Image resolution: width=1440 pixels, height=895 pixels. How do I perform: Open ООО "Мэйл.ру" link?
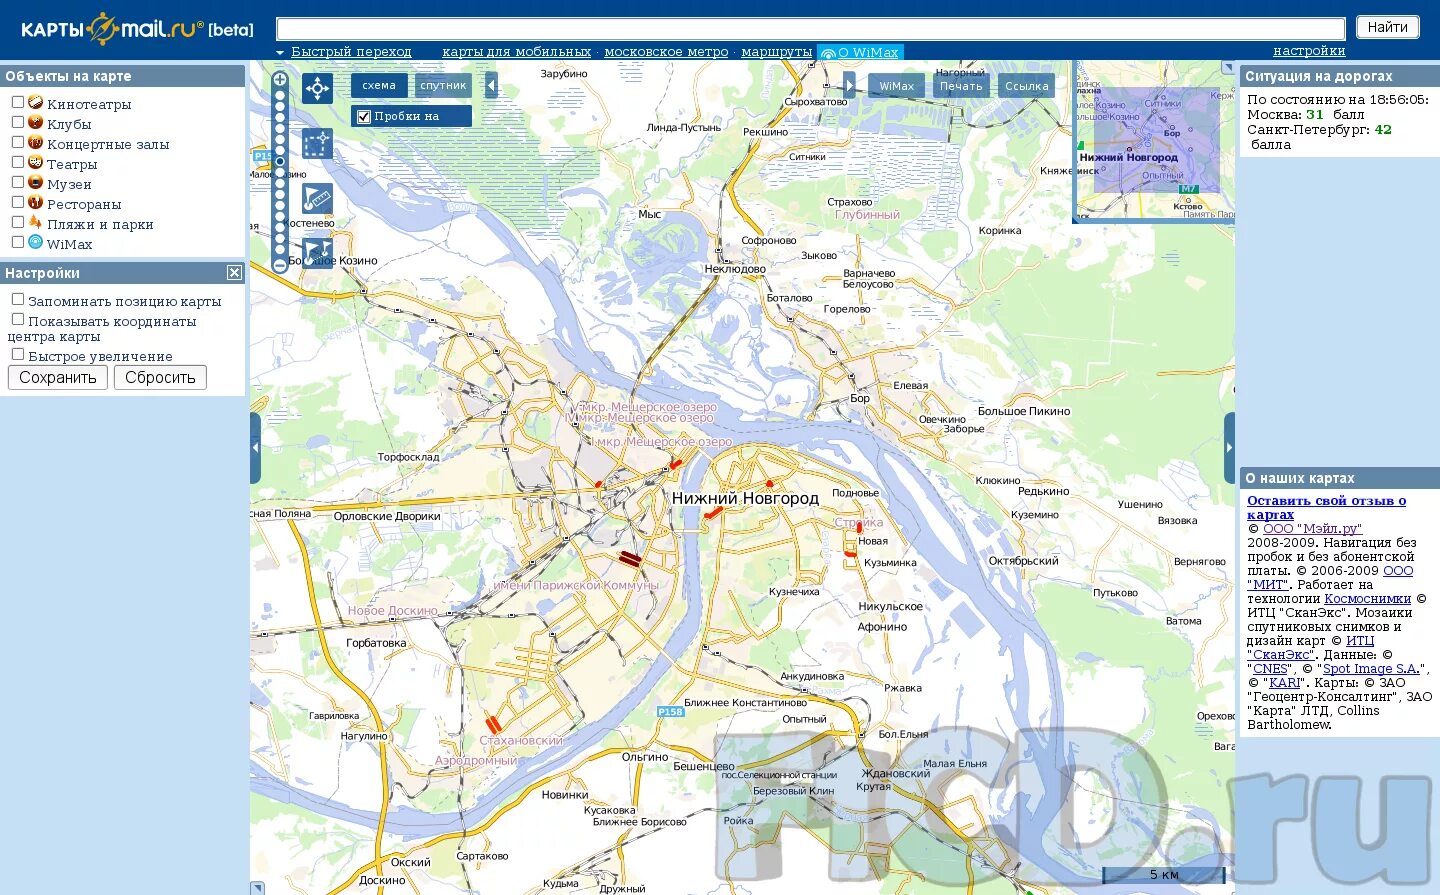(1312, 528)
